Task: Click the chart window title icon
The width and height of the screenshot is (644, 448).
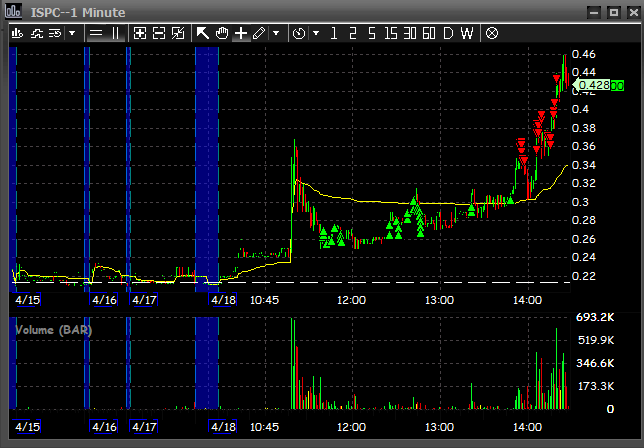Action: click(13, 11)
